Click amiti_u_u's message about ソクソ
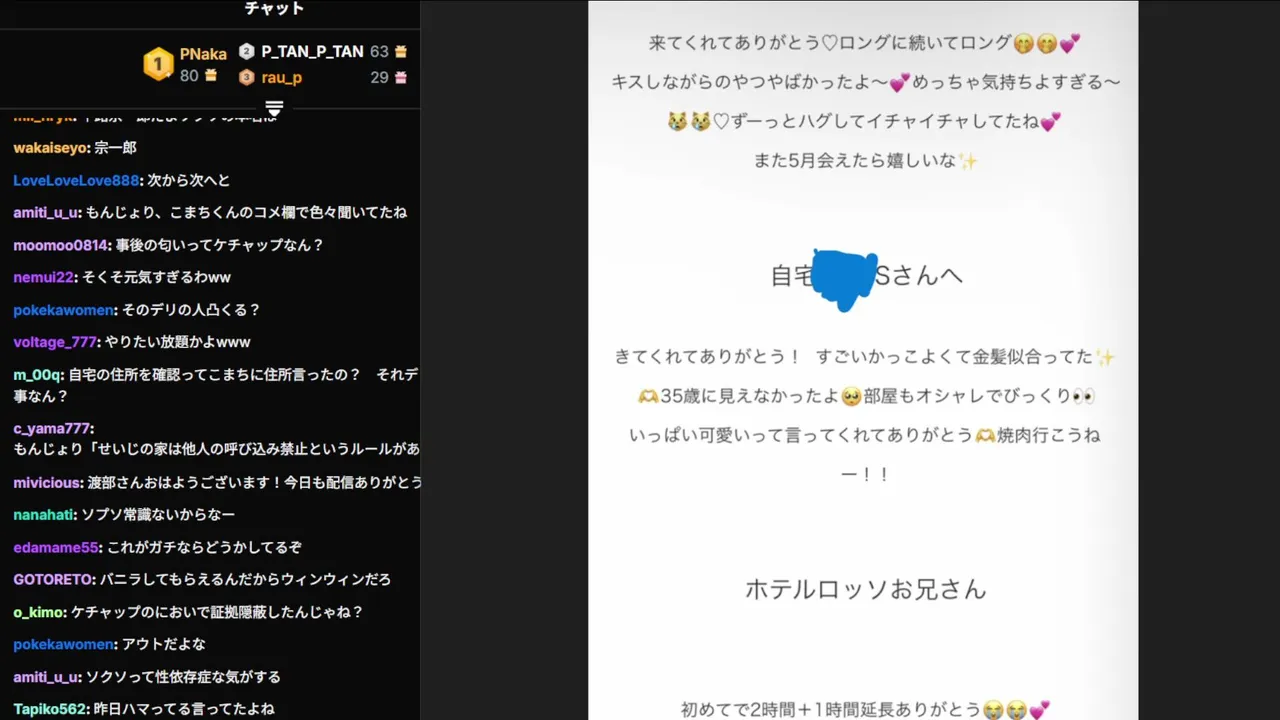Screen dimensions: 1280x720 (183, 677)
